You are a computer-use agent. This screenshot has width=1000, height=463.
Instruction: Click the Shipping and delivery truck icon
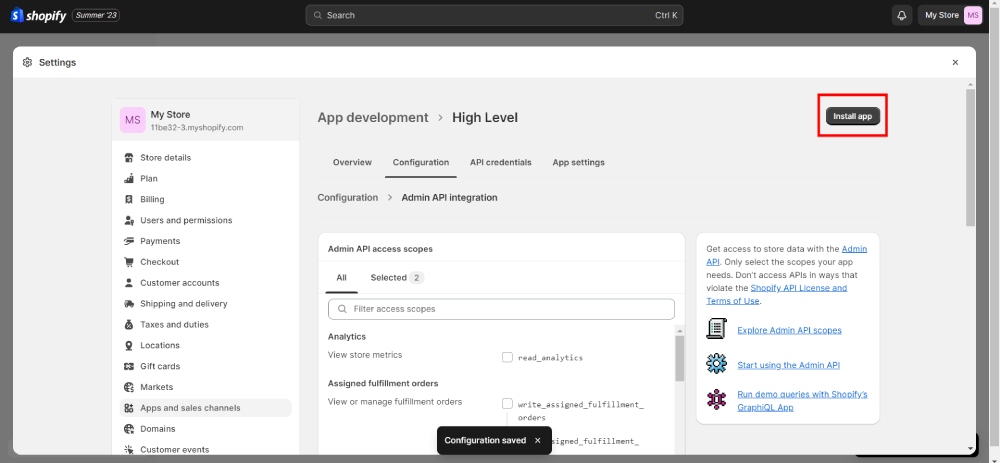tap(129, 304)
